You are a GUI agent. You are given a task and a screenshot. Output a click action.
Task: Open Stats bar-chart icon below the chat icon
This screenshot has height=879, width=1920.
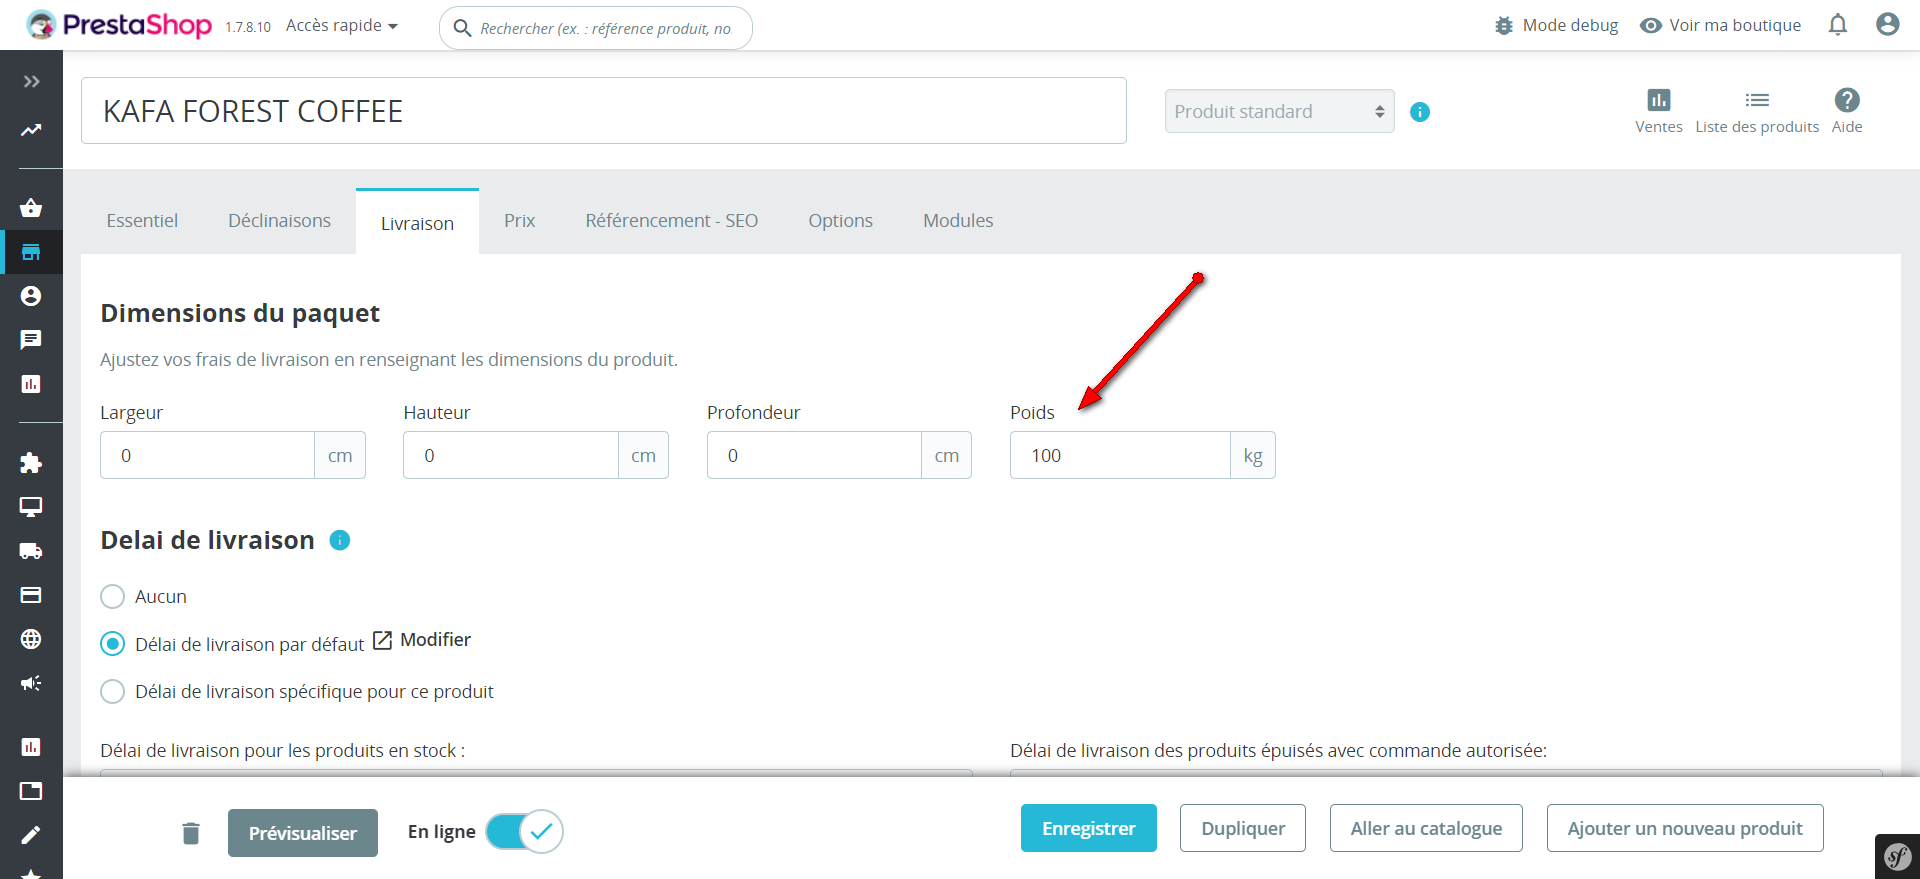(31, 384)
